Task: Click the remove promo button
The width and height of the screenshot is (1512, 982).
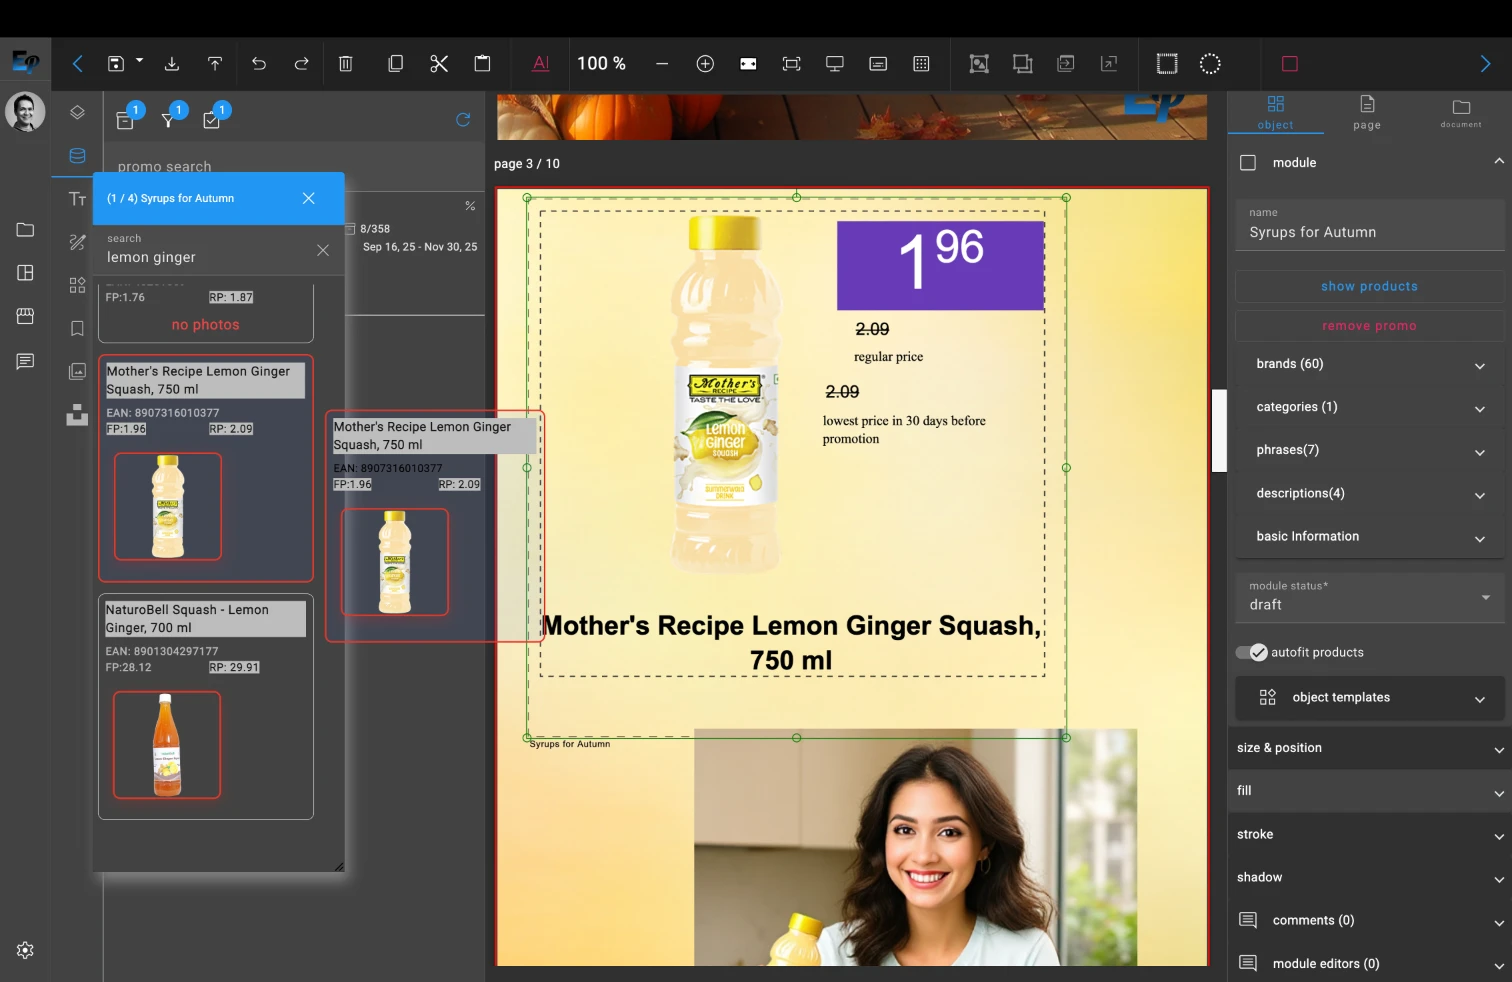Action: point(1368,326)
